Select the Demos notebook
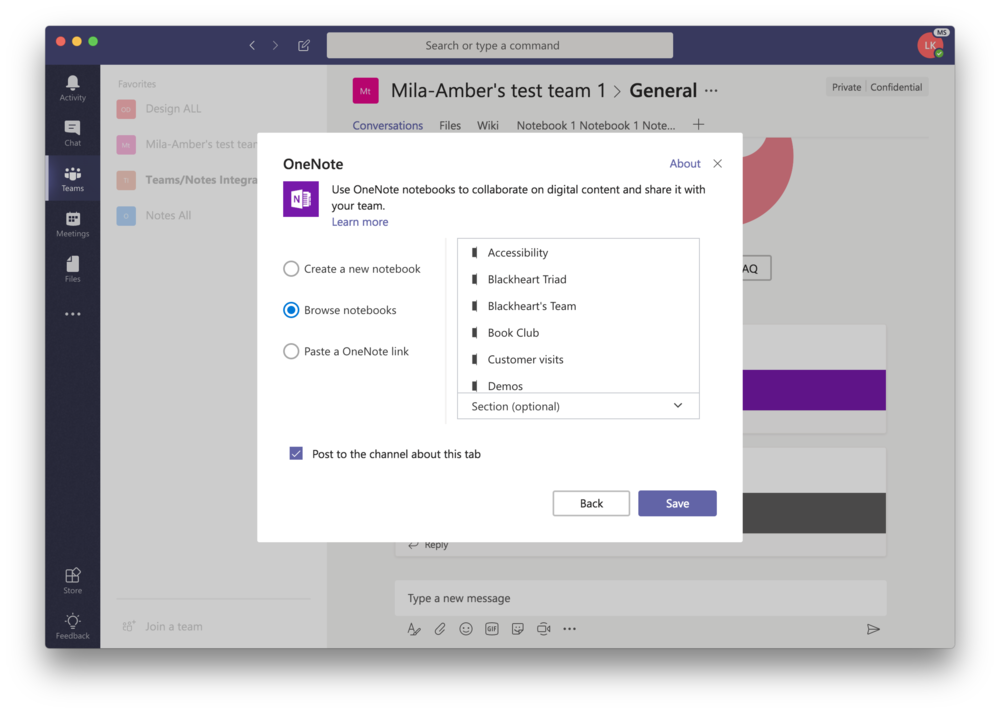The image size is (1000, 713). (x=578, y=384)
